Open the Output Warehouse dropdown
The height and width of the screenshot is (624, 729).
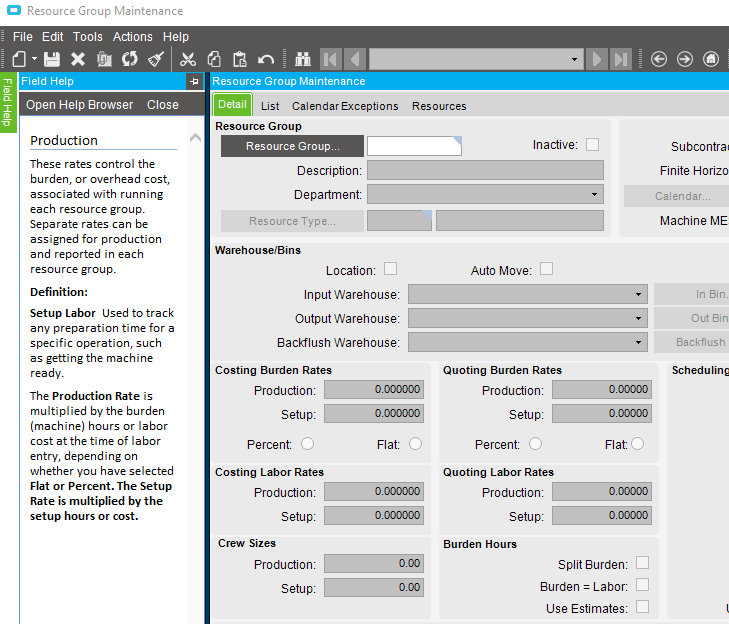[x=638, y=319]
